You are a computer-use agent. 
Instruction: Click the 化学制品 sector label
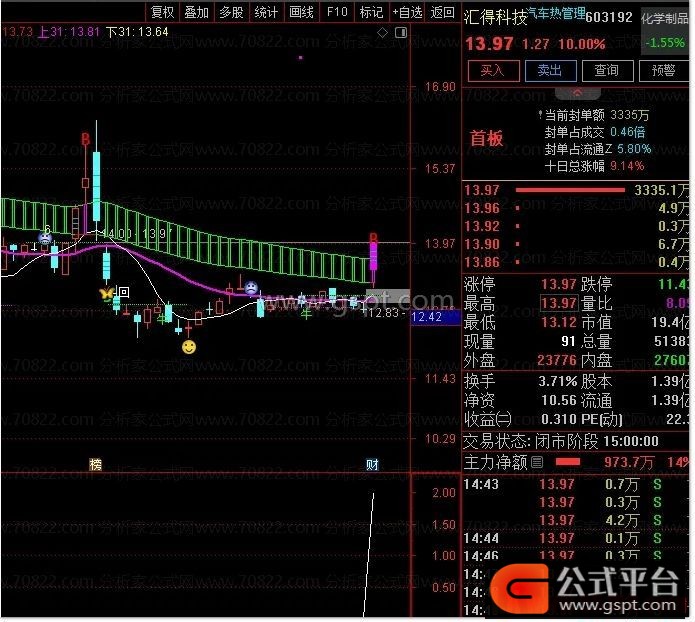665,18
